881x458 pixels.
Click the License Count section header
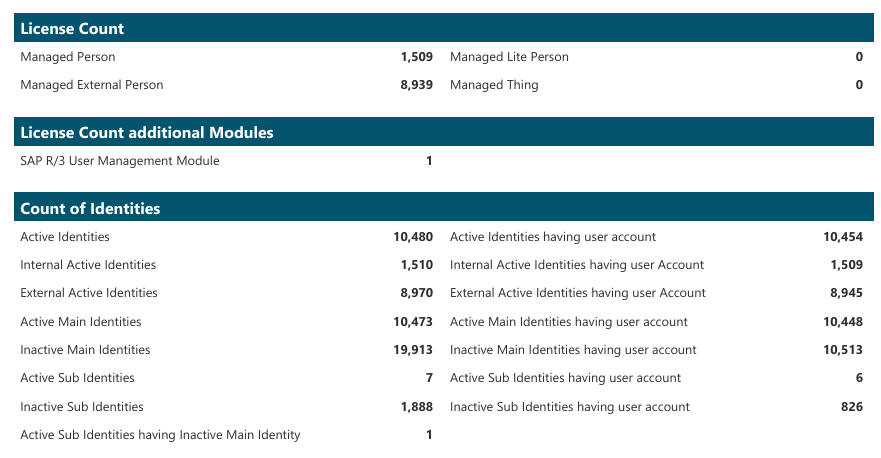tap(444, 28)
